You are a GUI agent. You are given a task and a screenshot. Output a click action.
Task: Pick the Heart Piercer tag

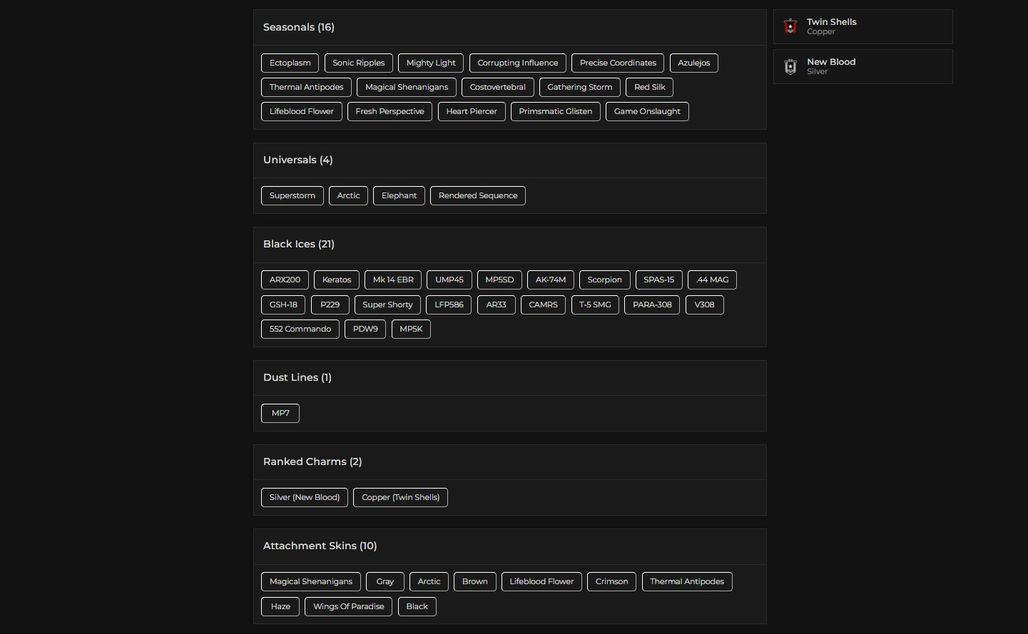click(471, 111)
